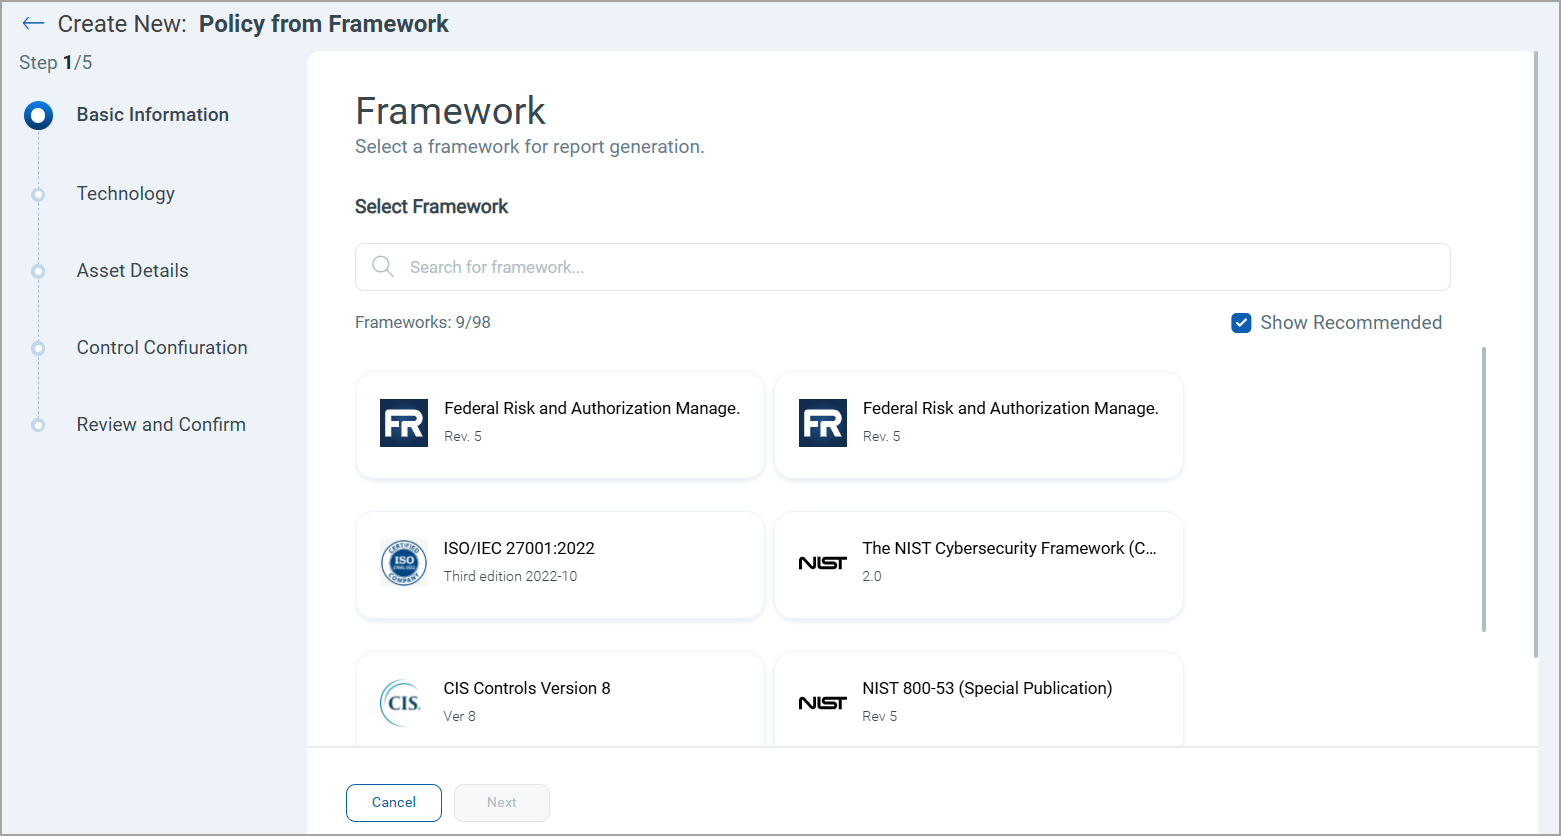Jump to Control Confiuration step

click(162, 348)
